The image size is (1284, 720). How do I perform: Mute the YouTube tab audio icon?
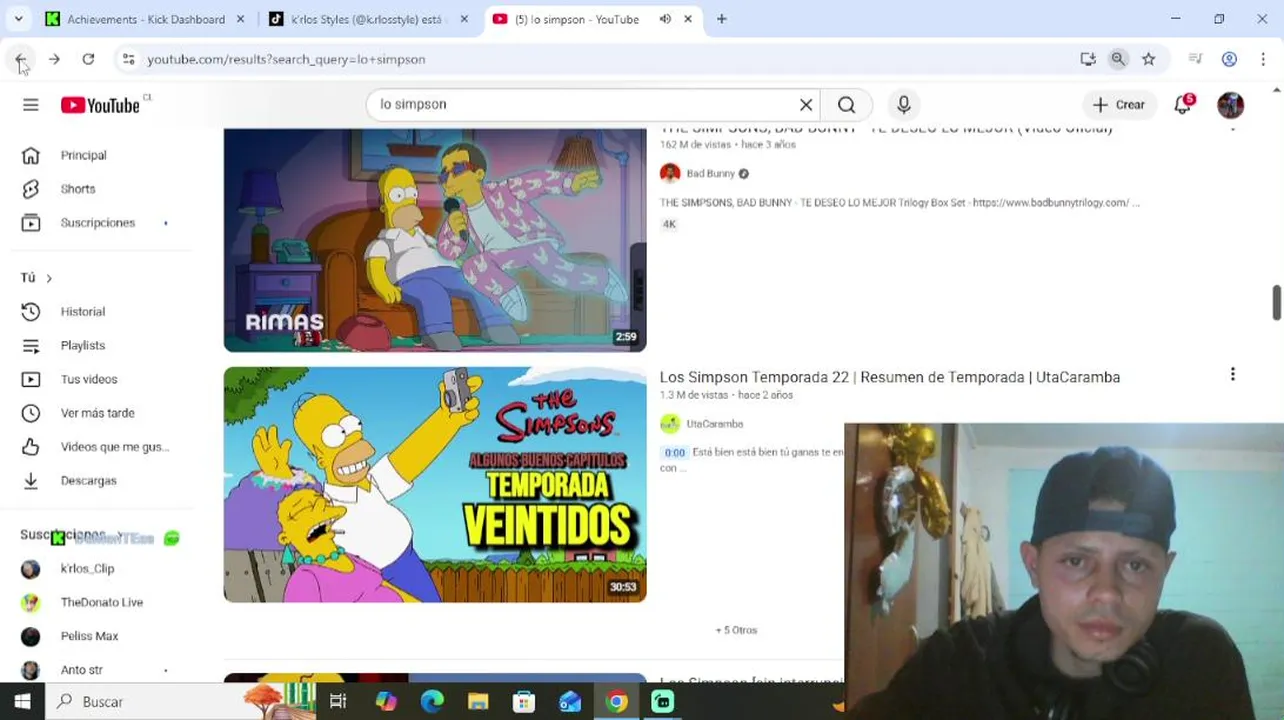(665, 19)
